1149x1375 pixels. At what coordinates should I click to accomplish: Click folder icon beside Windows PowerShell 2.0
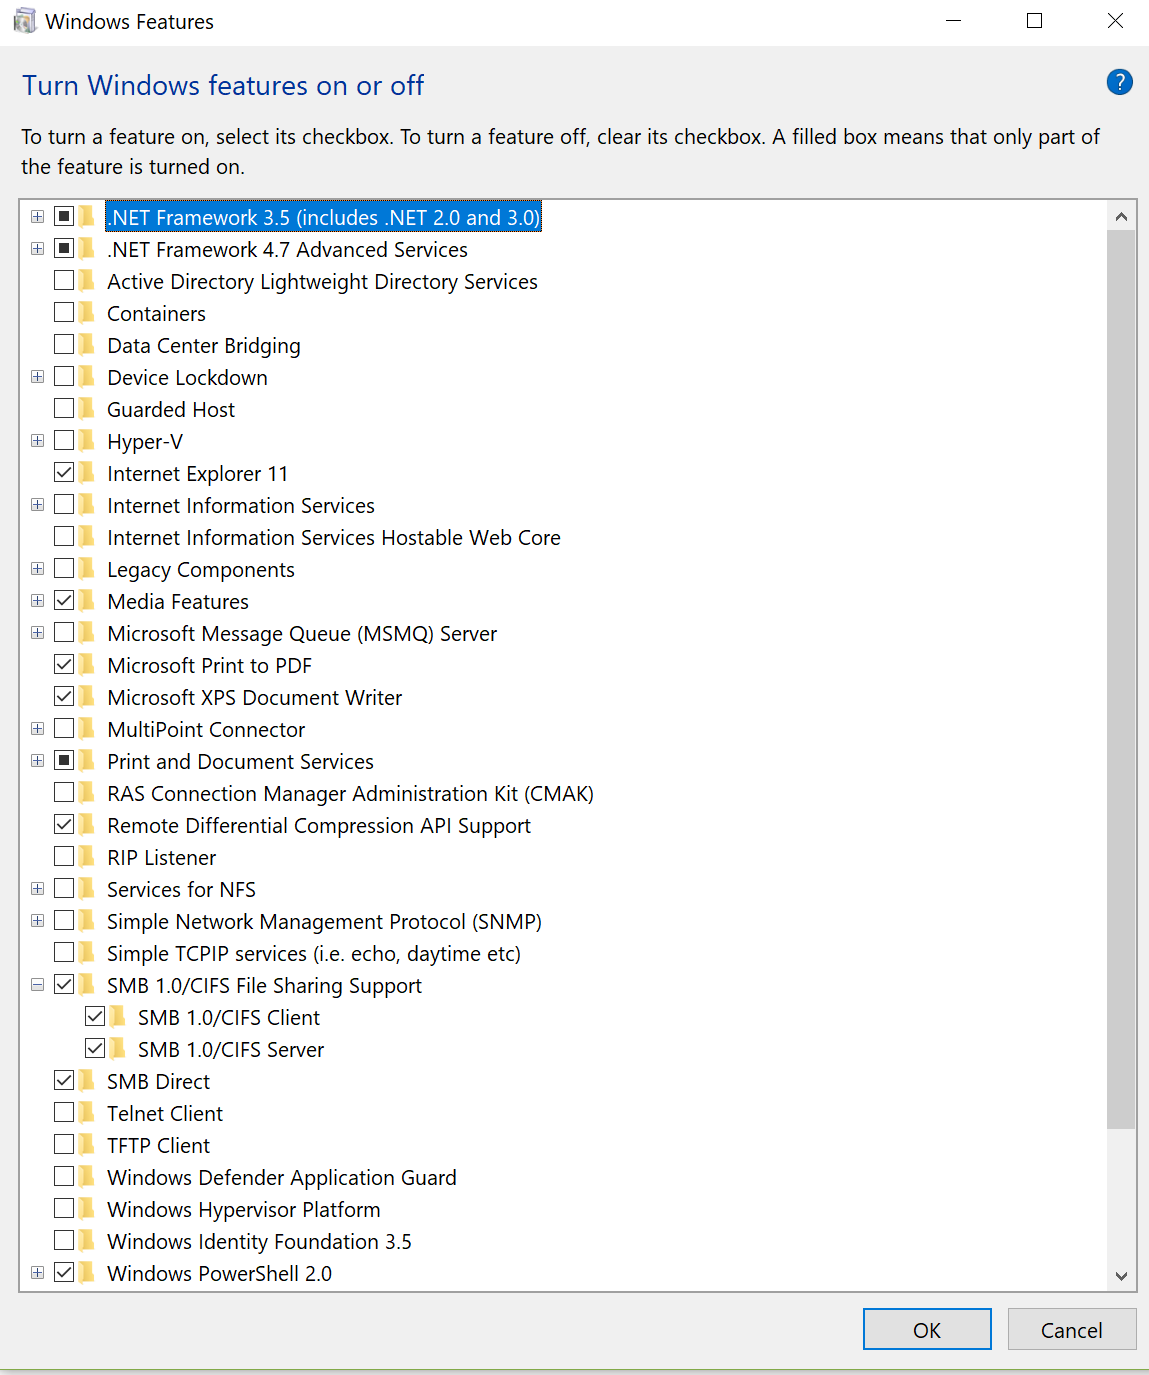pyautogui.click(x=88, y=1273)
